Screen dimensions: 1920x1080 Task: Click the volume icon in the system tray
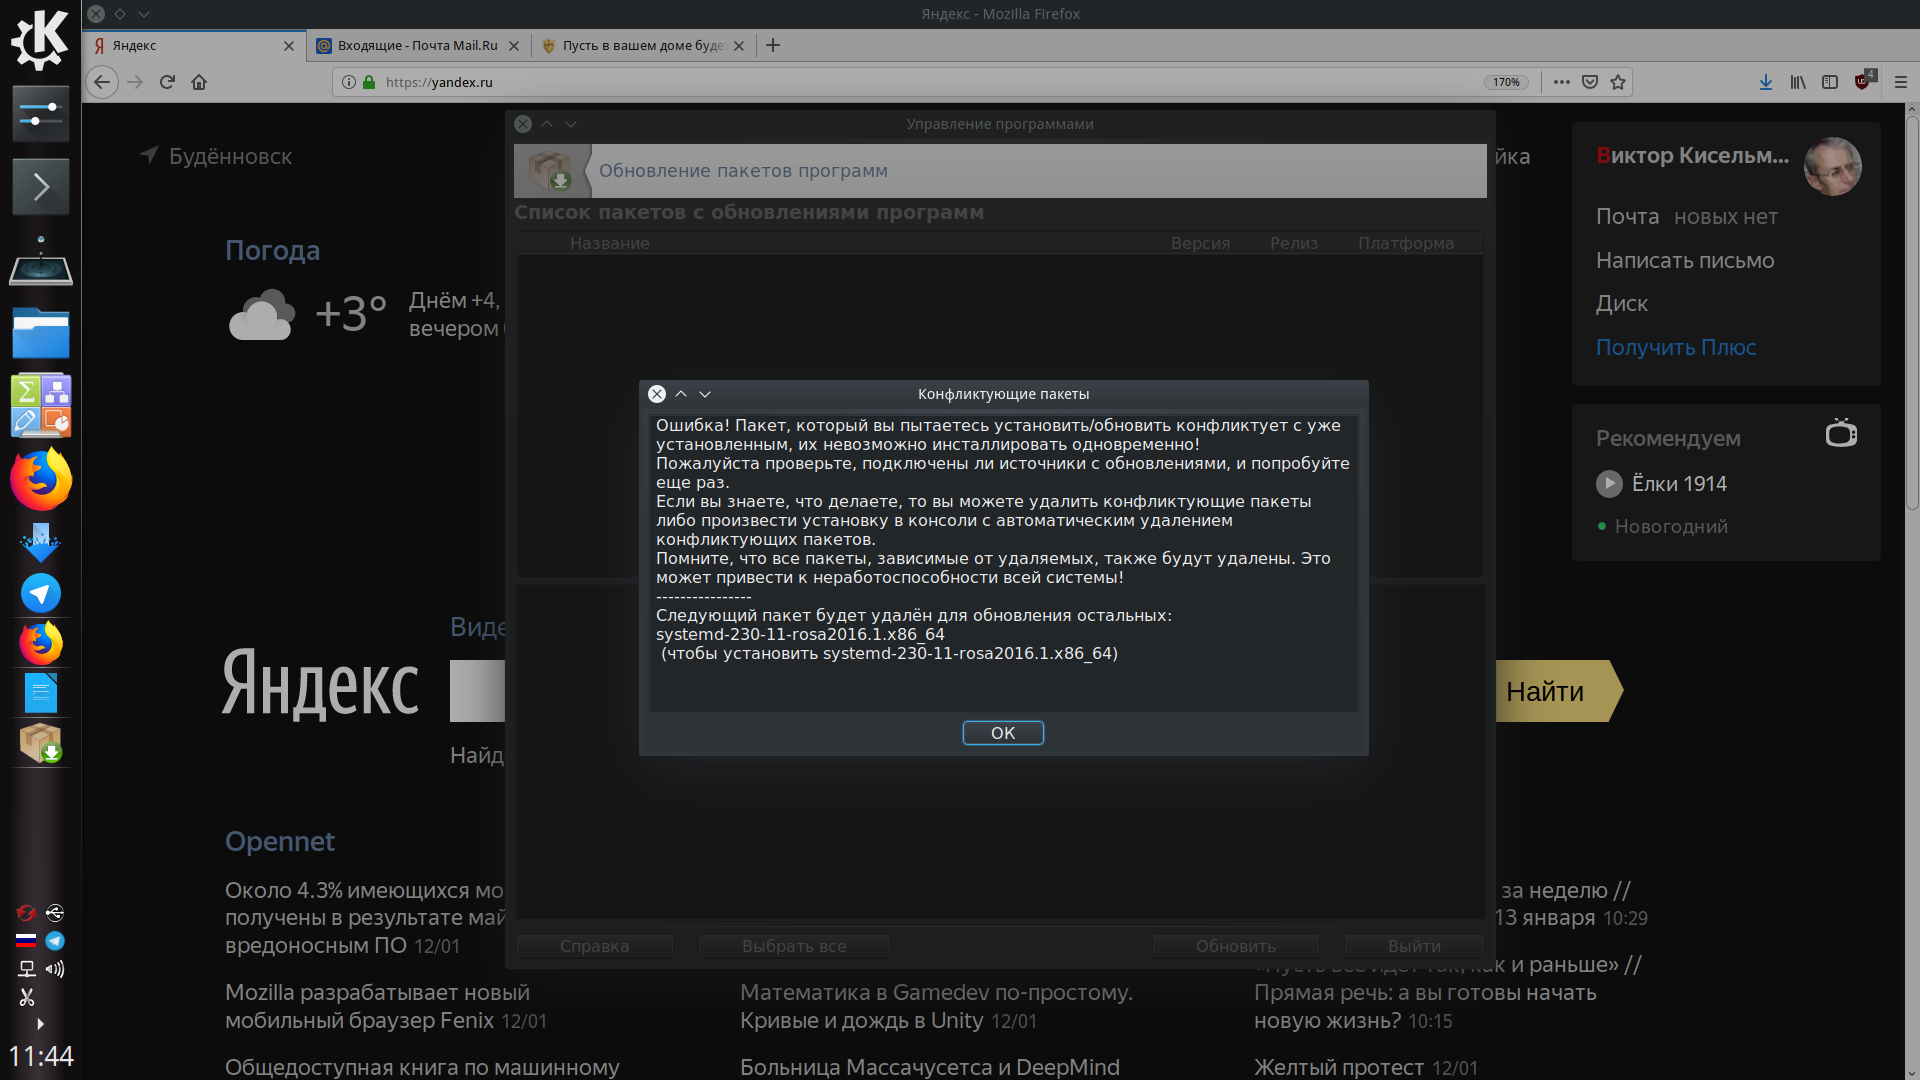coord(55,968)
